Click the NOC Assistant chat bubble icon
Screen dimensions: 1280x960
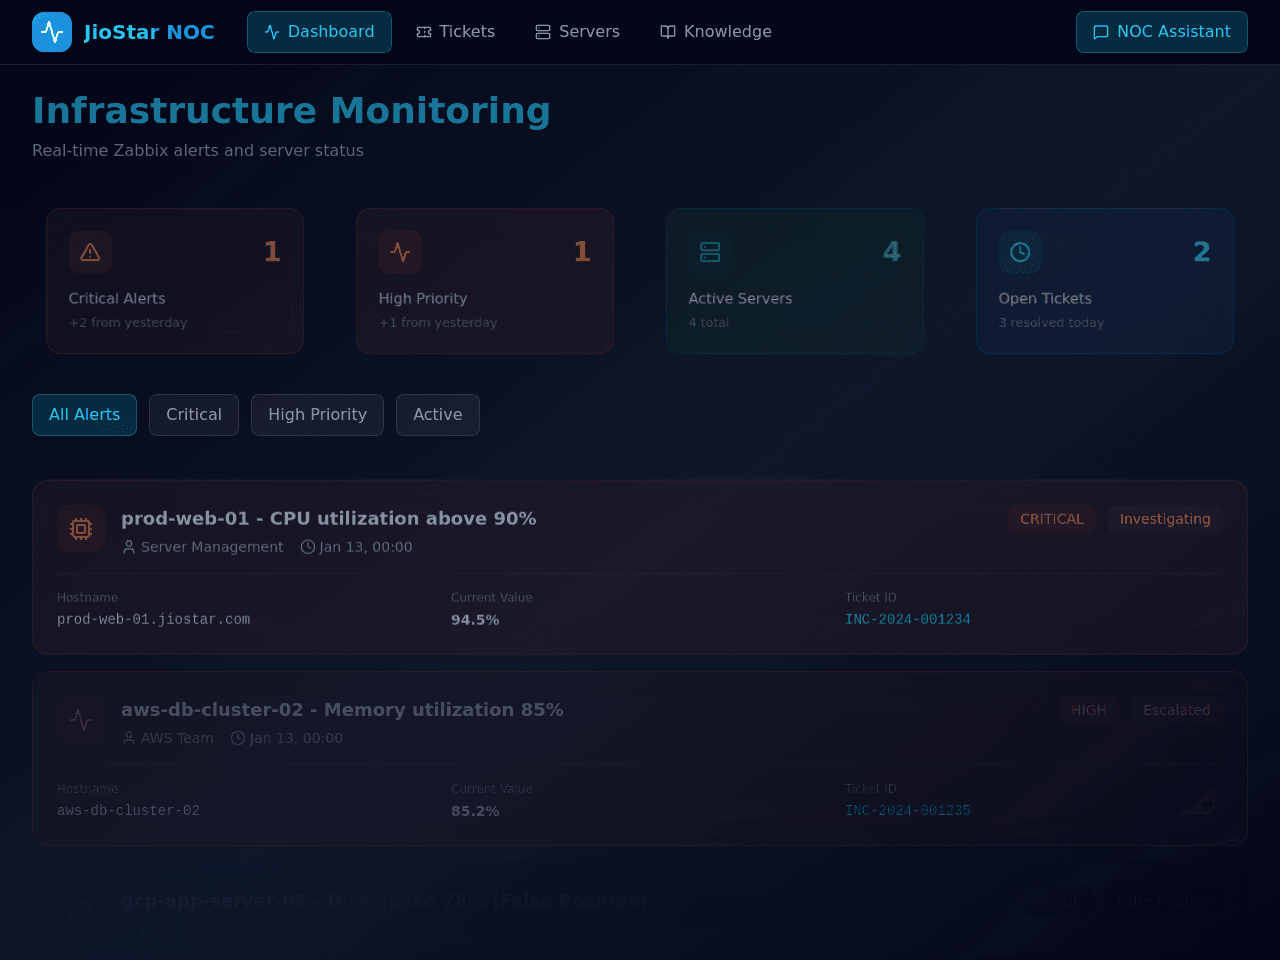tap(1101, 32)
